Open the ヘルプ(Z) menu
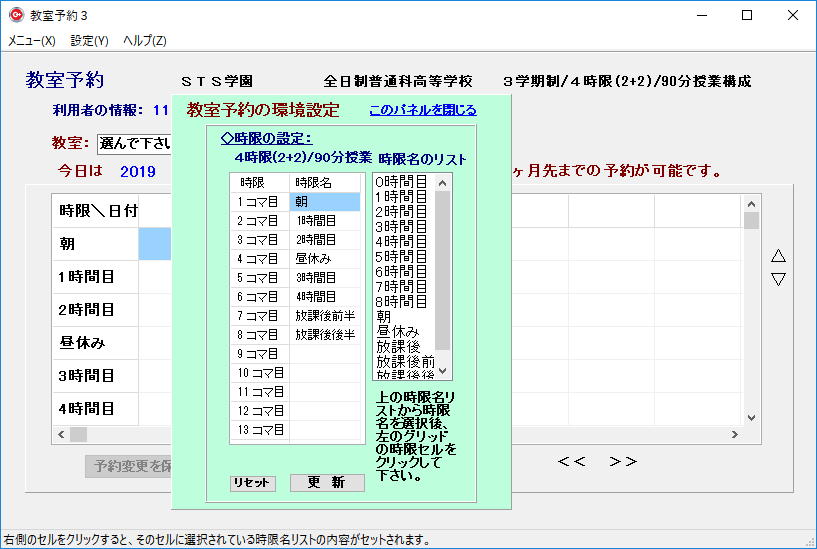This screenshot has height=549, width=817. pyautogui.click(x=145, y=41)
